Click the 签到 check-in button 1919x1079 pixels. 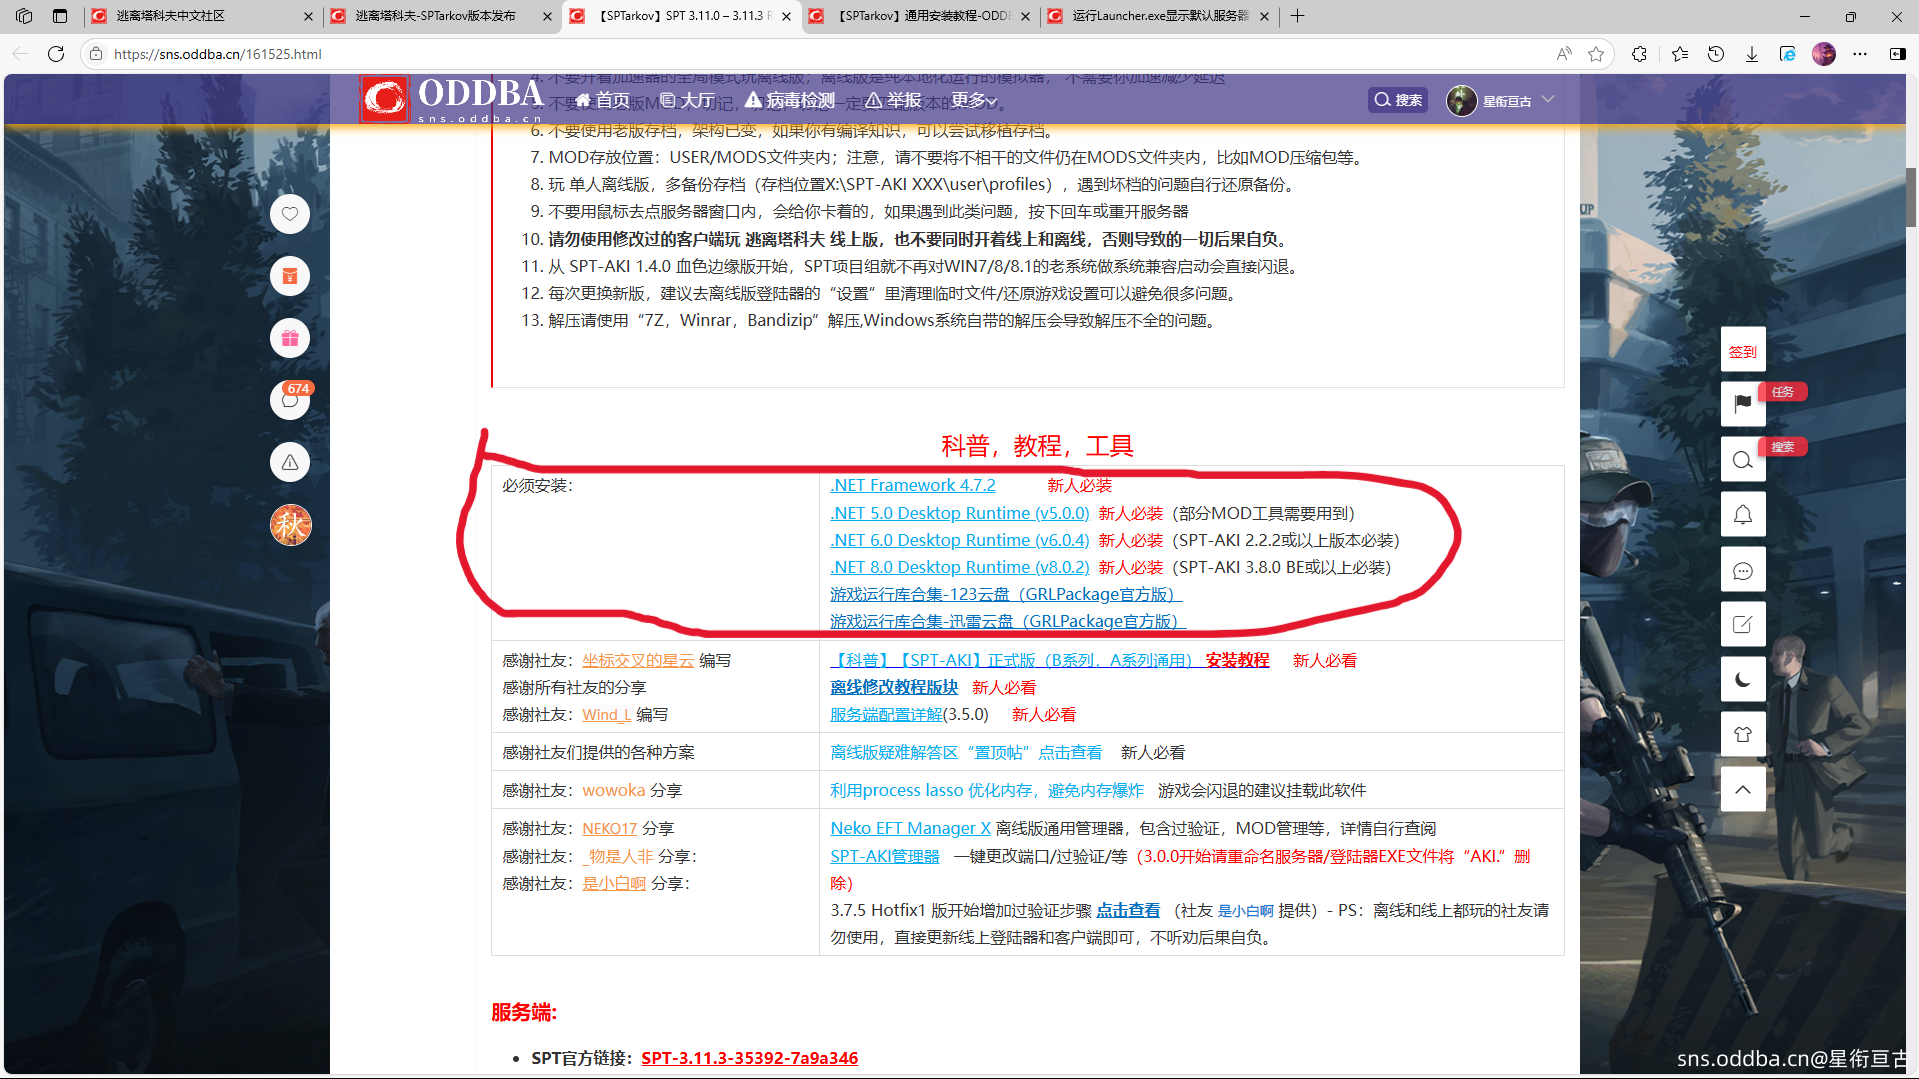pos(1743,351)
